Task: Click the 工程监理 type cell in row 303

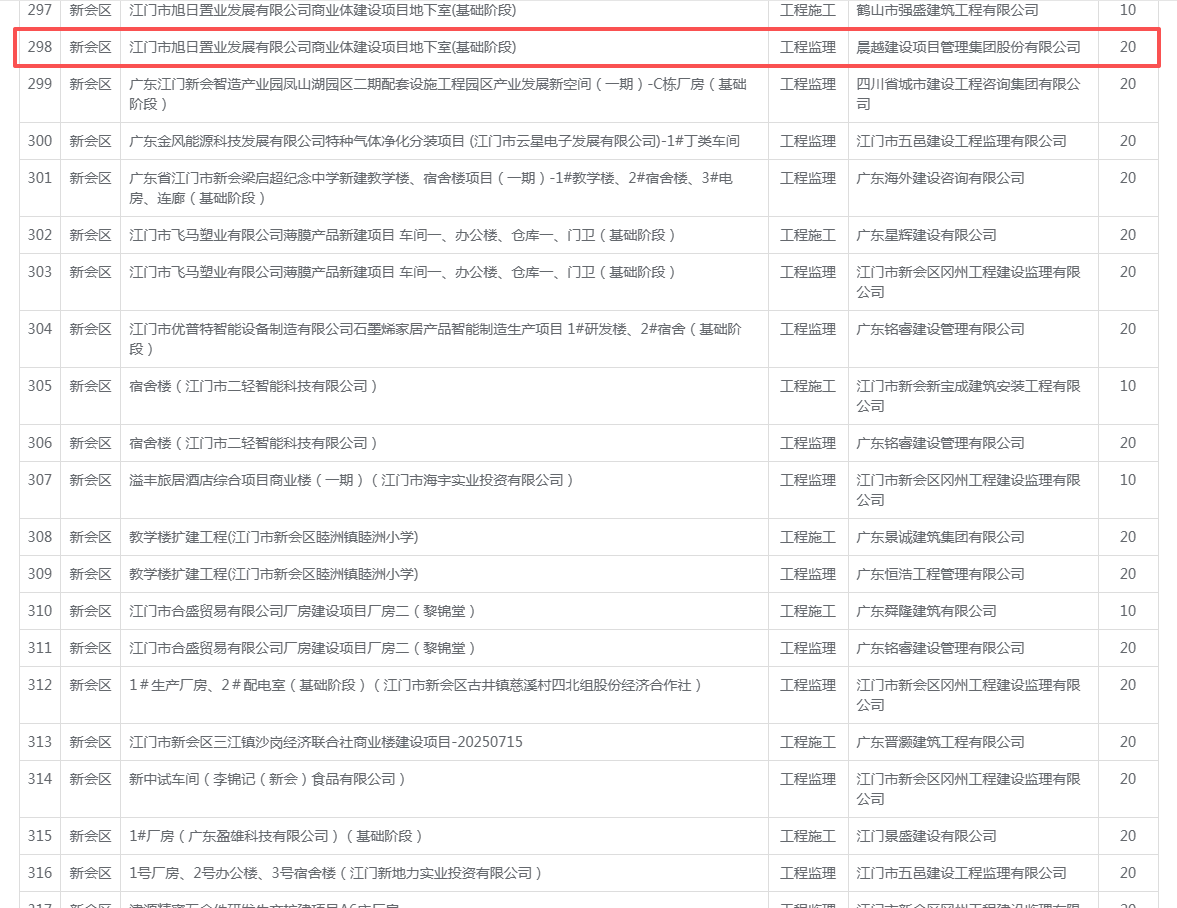Action: click(807, 272)
